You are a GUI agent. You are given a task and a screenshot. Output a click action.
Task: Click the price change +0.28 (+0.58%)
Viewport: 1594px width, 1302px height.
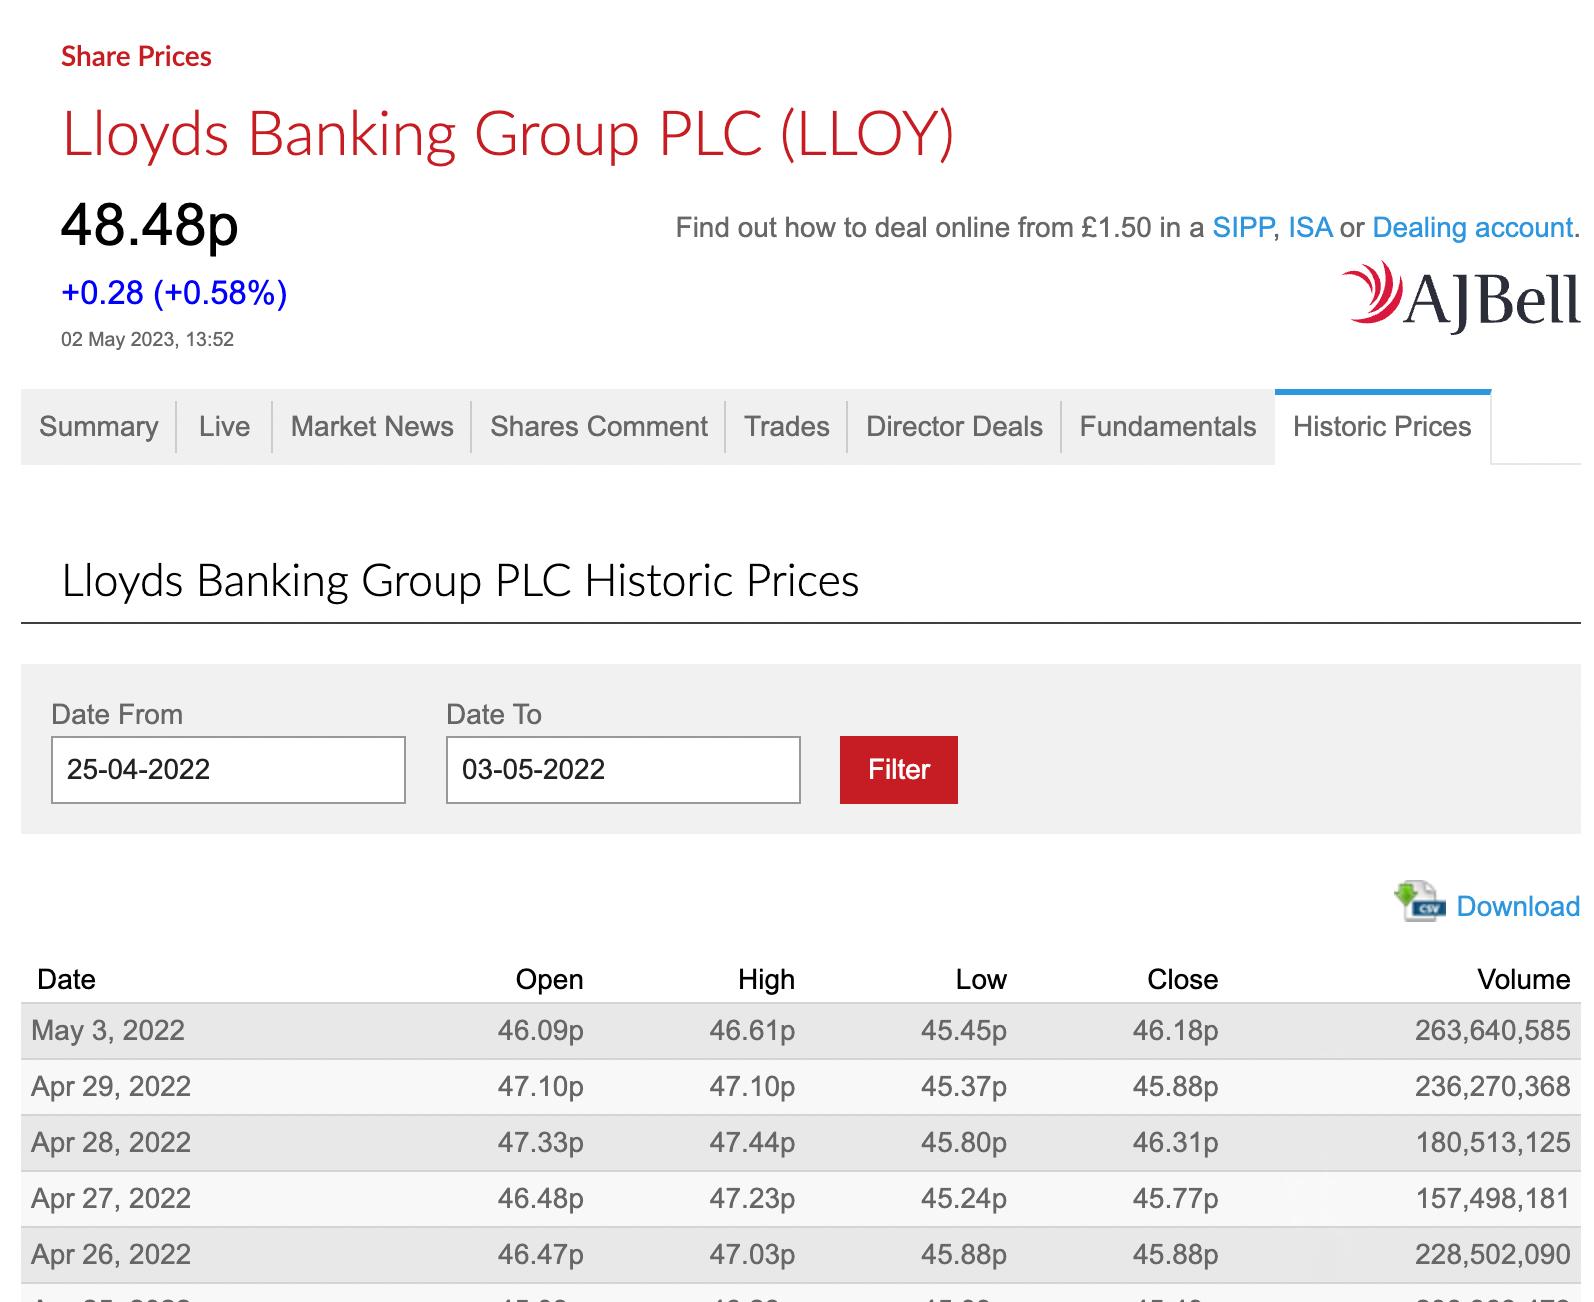point(174,293)
